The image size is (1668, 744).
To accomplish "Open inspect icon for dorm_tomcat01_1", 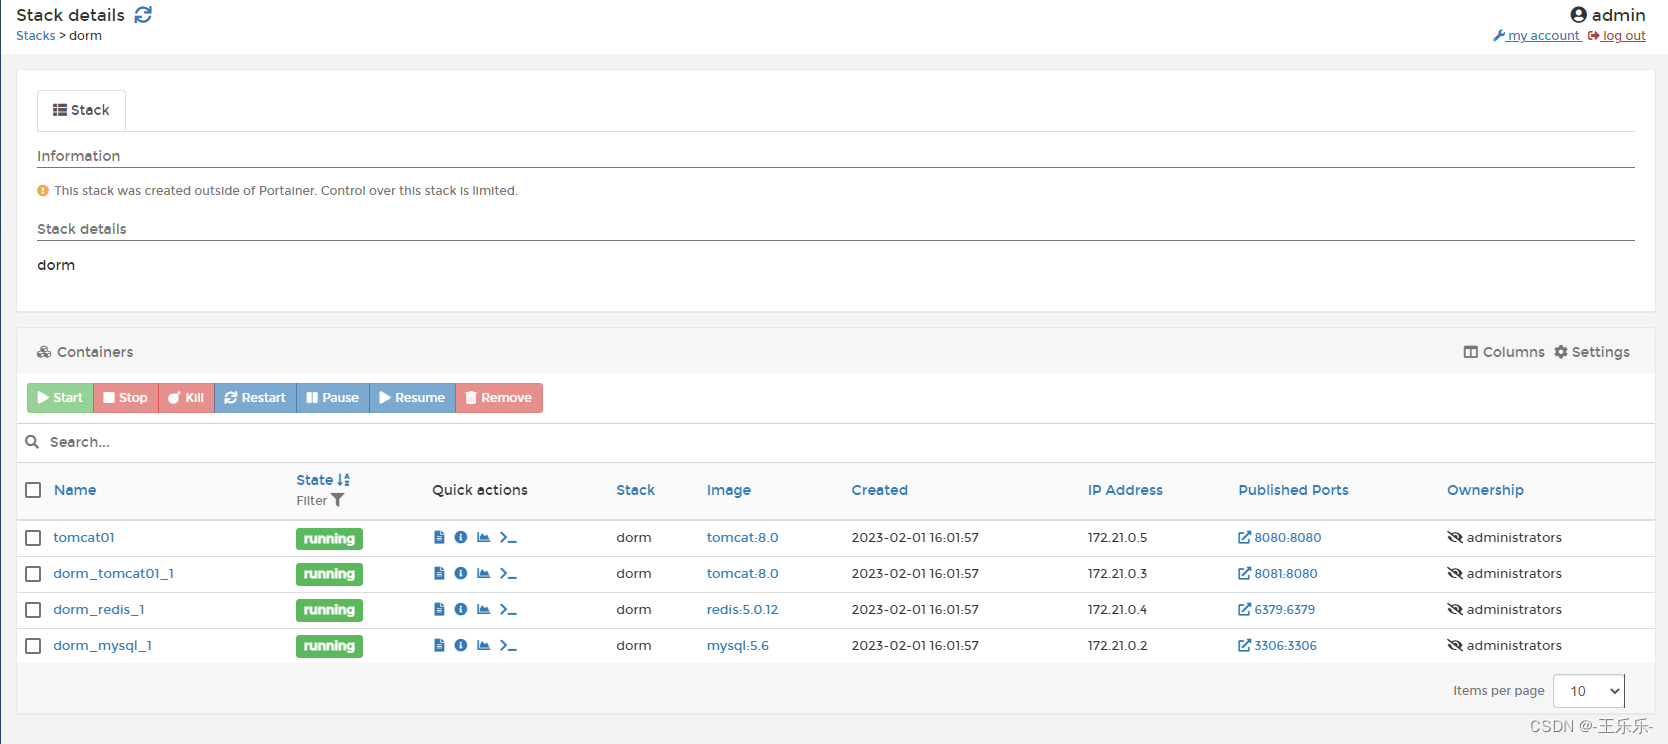I will [461, 574].
